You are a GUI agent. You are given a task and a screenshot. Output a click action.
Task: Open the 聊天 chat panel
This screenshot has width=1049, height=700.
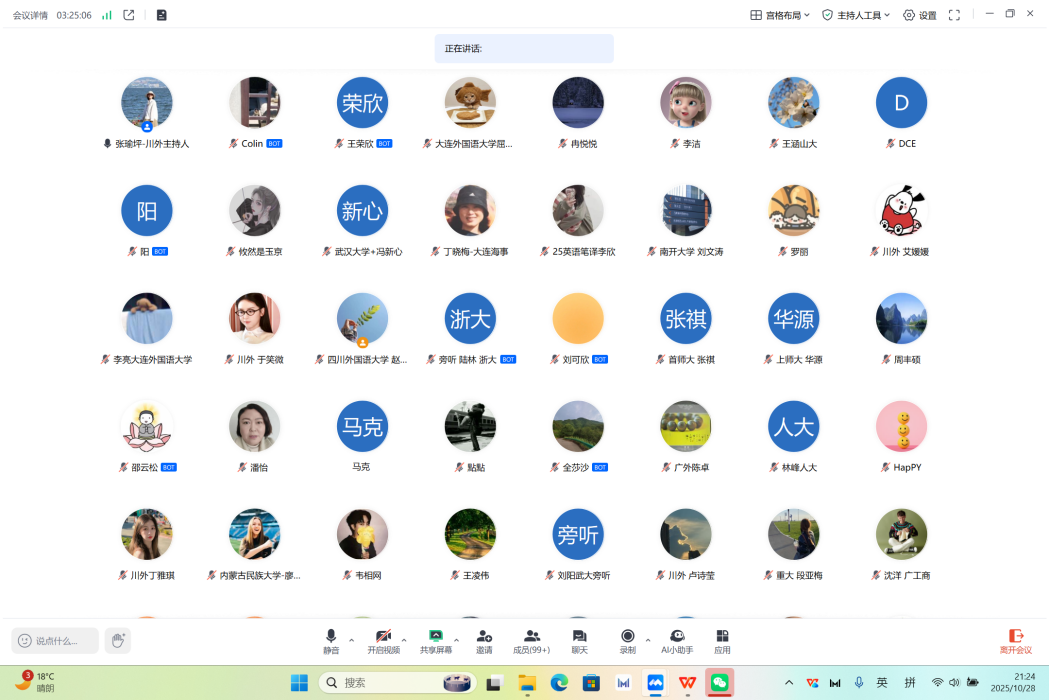(x=579, y=641)
